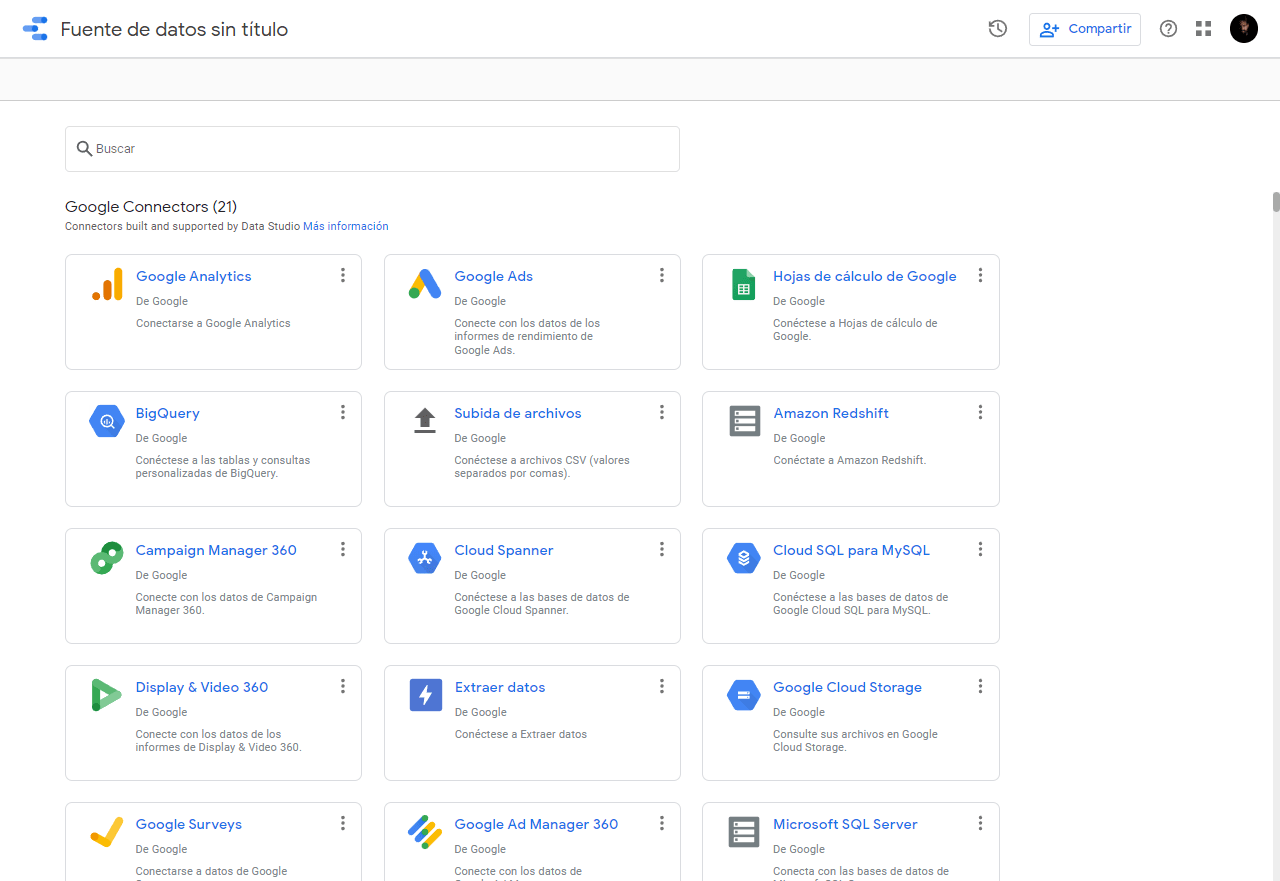Open more options for Hojas de cálculo
Viewport: 1280px width, 881px height.
pos(981,275)
